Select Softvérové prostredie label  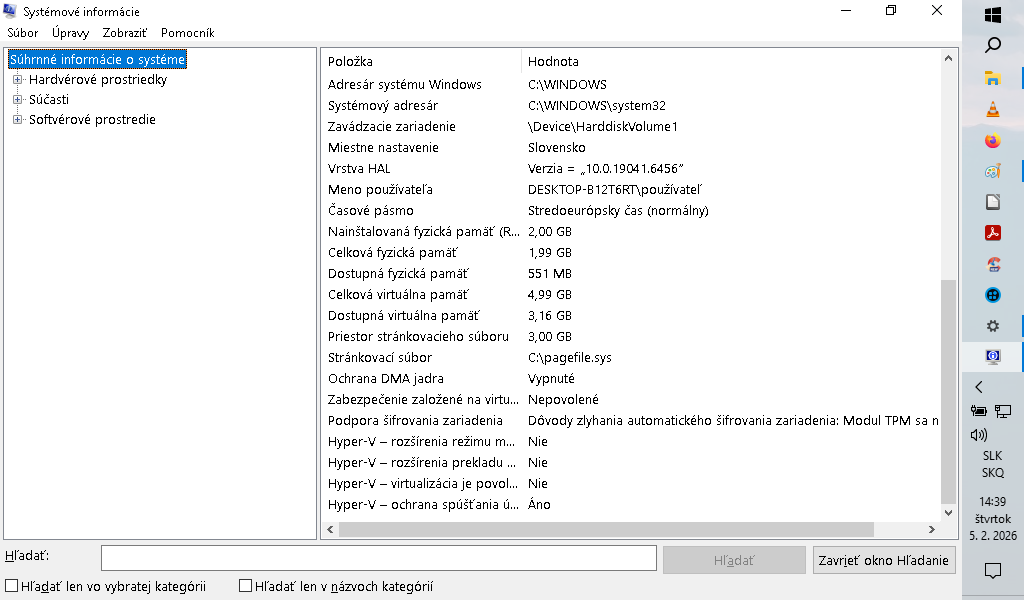pyautogui.click(x=92, y=119)
